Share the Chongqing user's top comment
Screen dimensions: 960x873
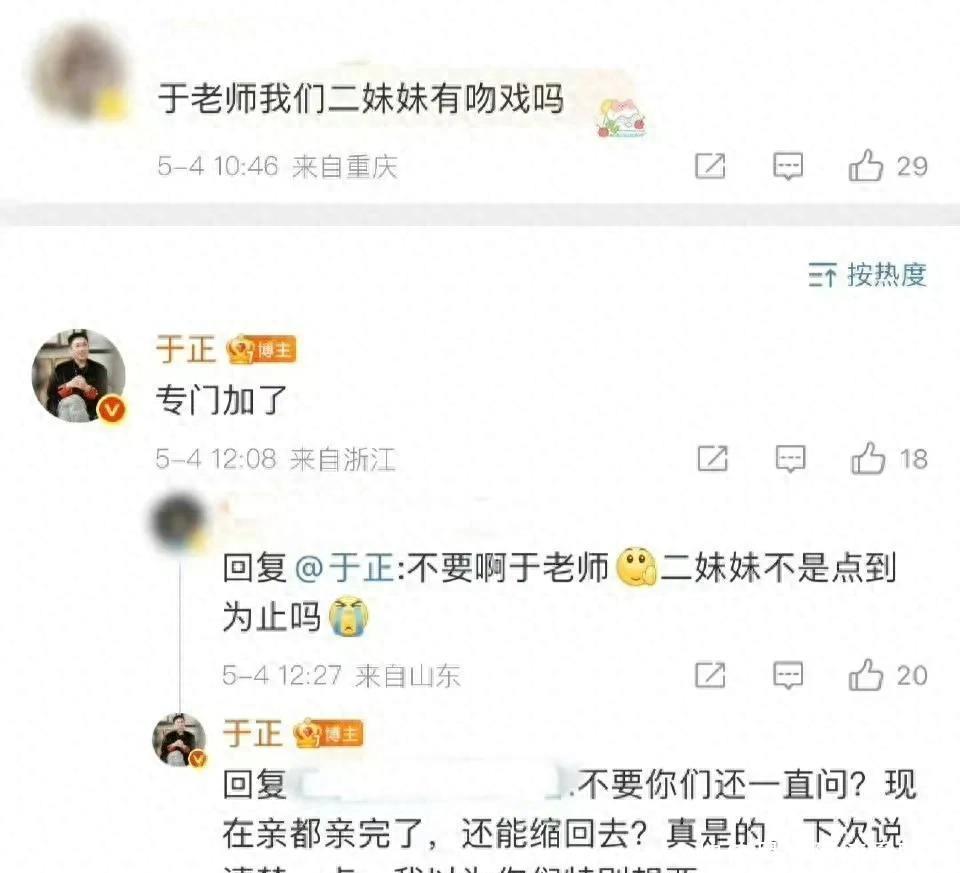[x=710, y=166]
